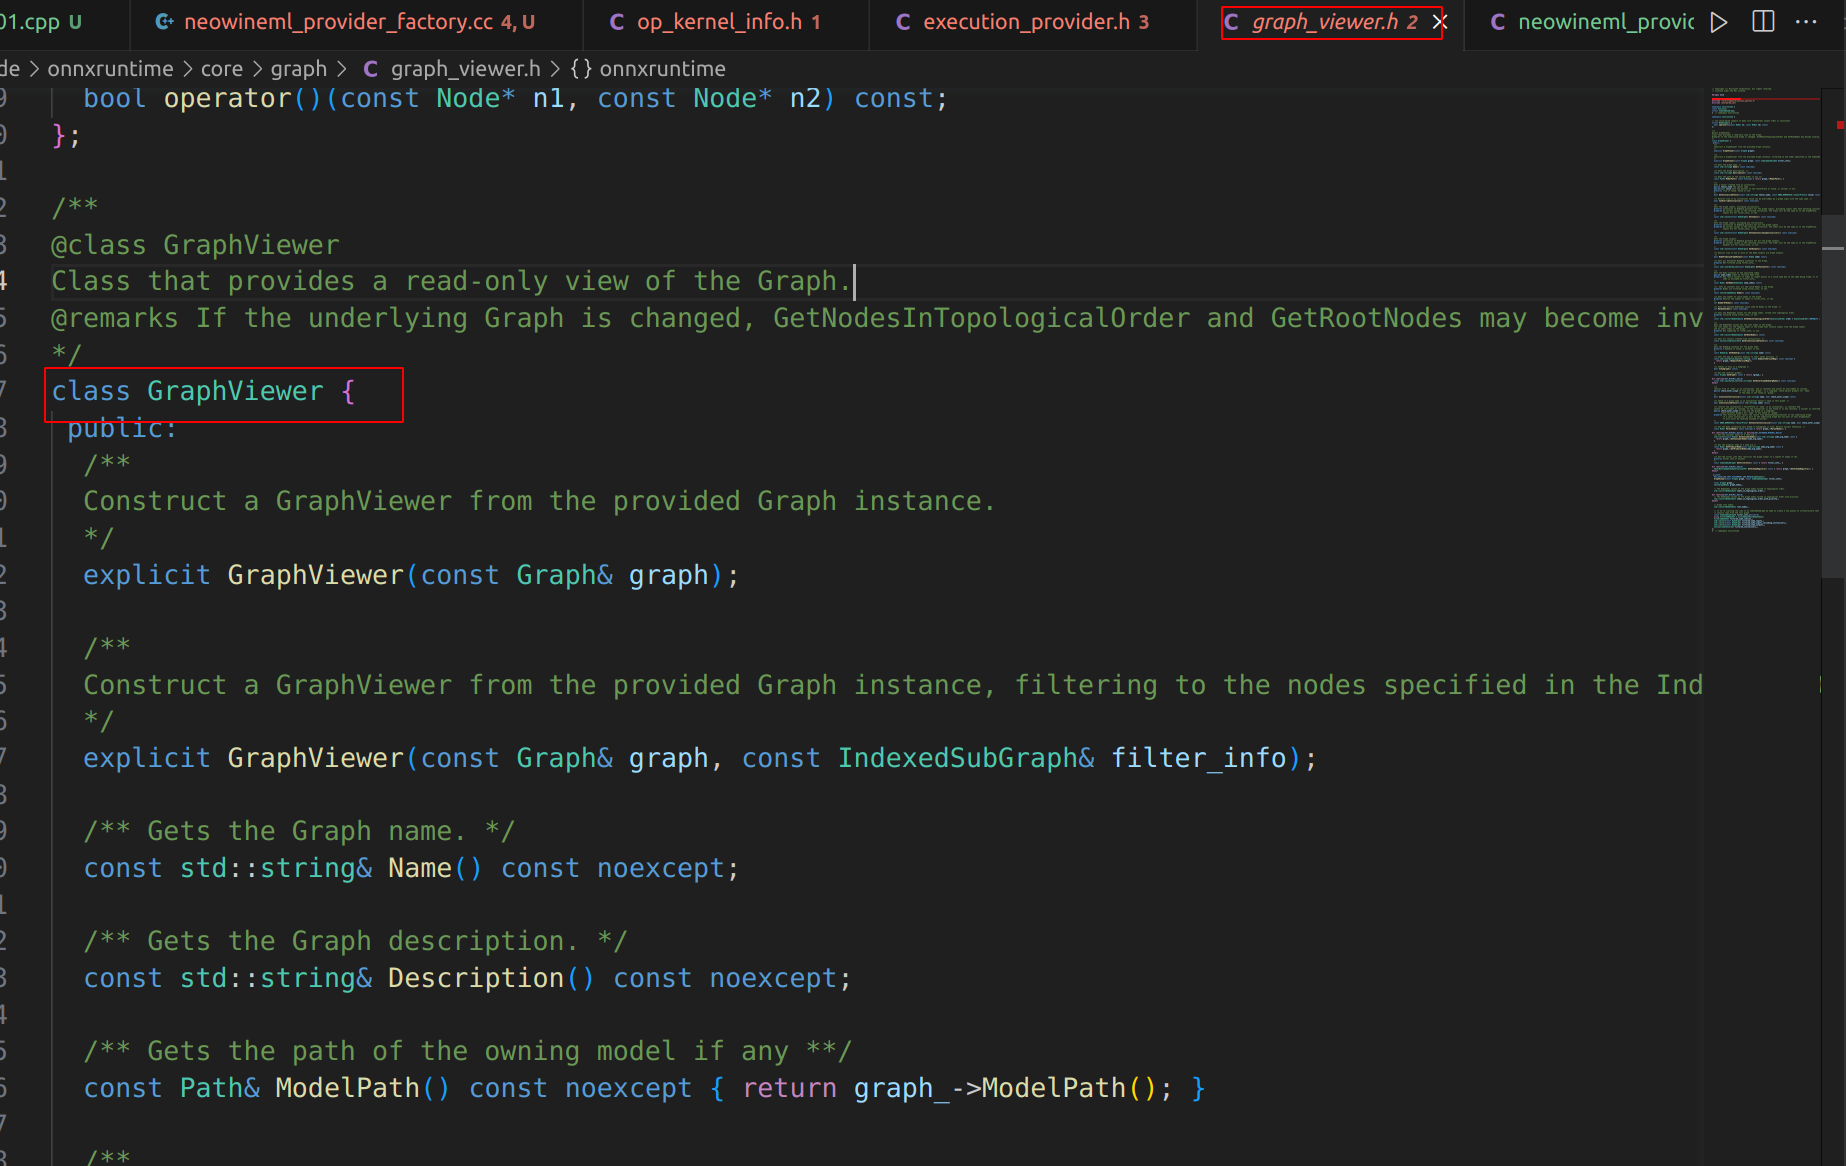Click '/** Gets the Graph name. */' comment
The width and height of the screenshot is (1846, 1166).
click(x=299, y=832)
